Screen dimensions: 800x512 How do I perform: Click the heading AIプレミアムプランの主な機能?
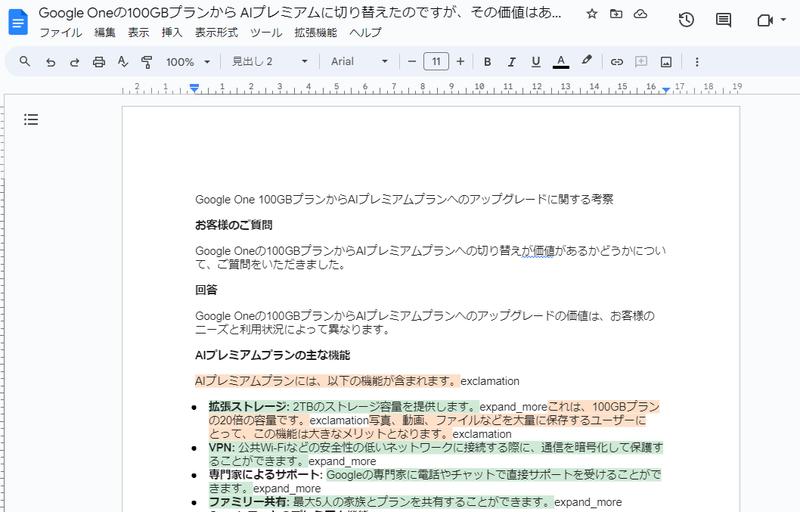pos(272,355)
